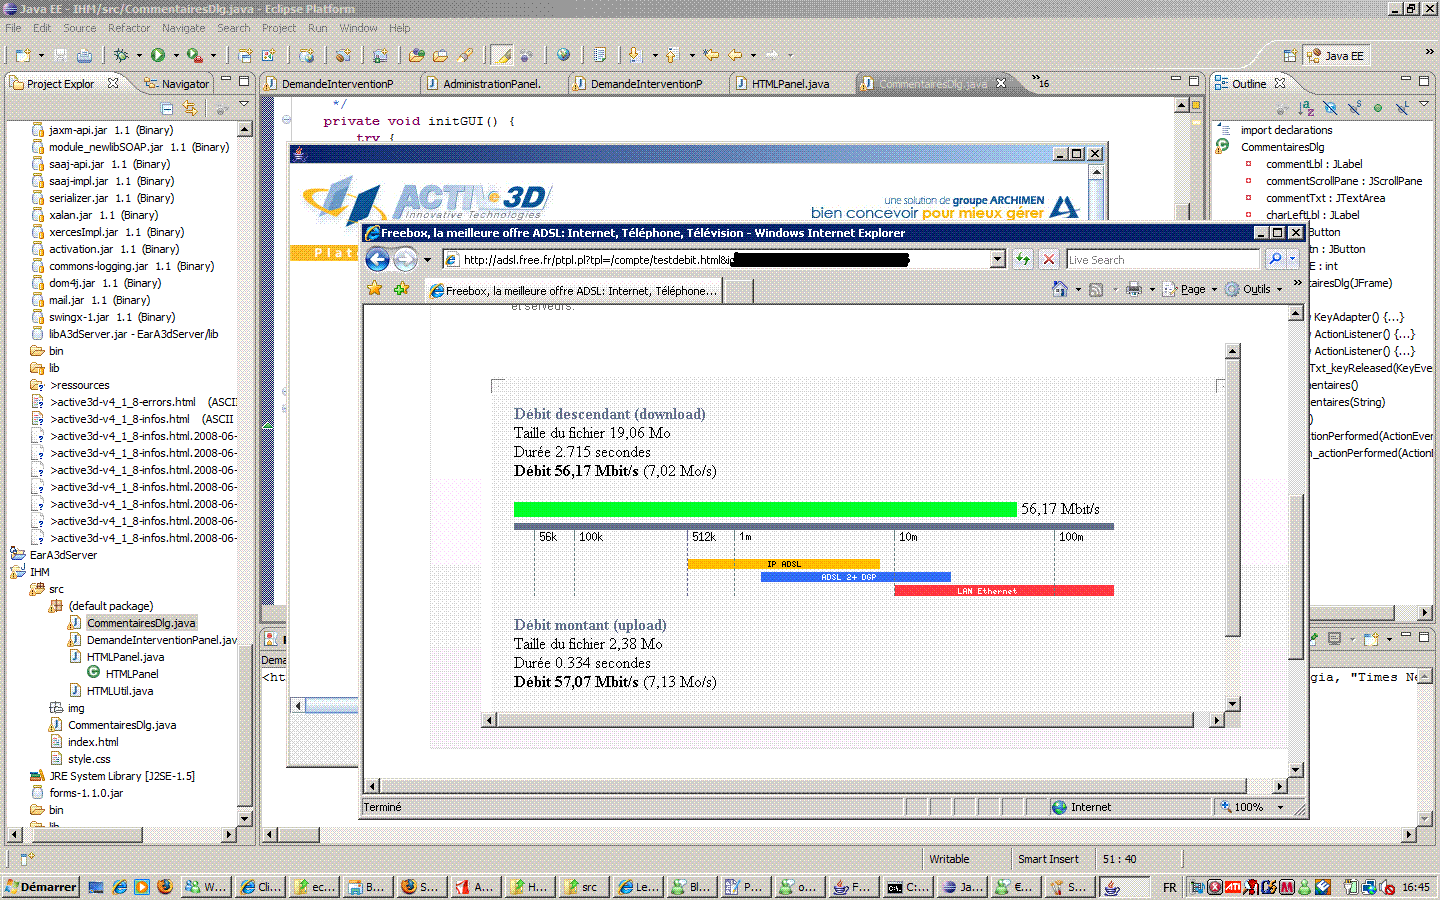
Task: Click the Back navigation arrow in Eclipse toolbar
Action: pos(736,55)
